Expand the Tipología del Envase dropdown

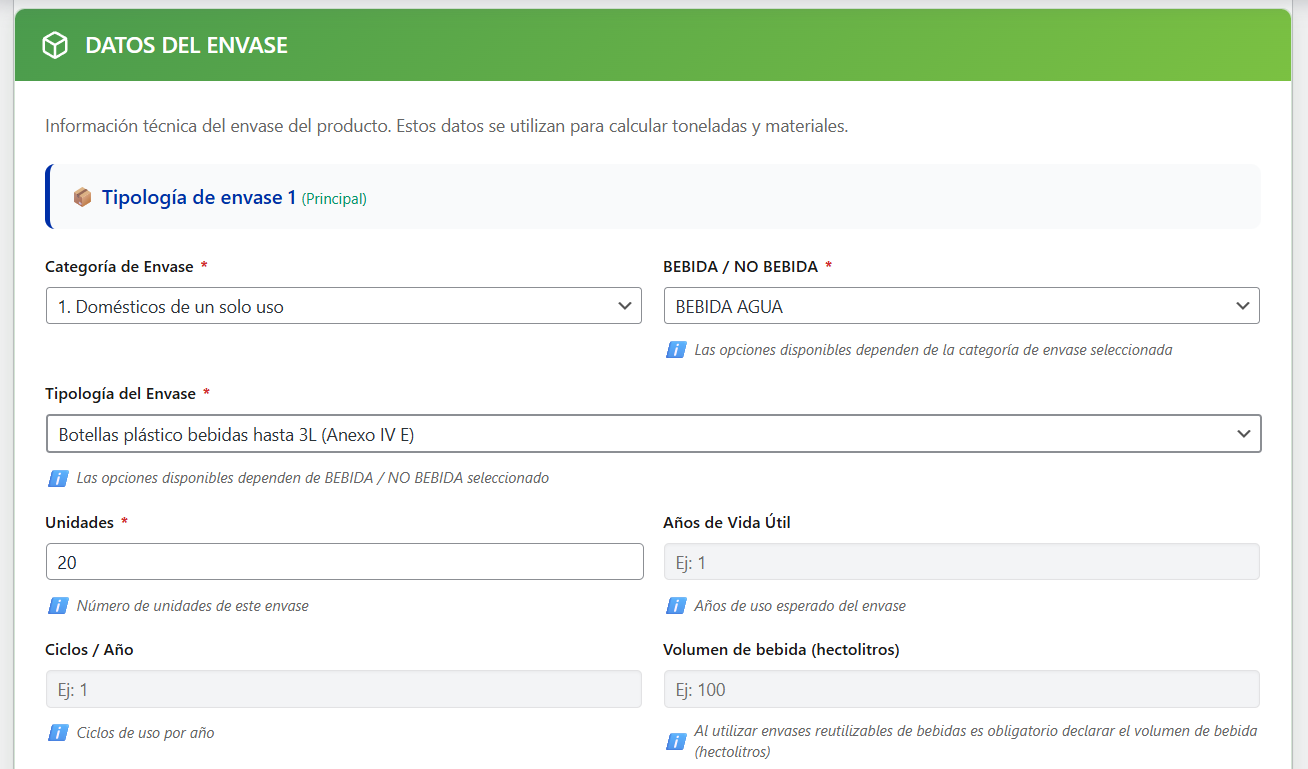[x=654, y=434]
